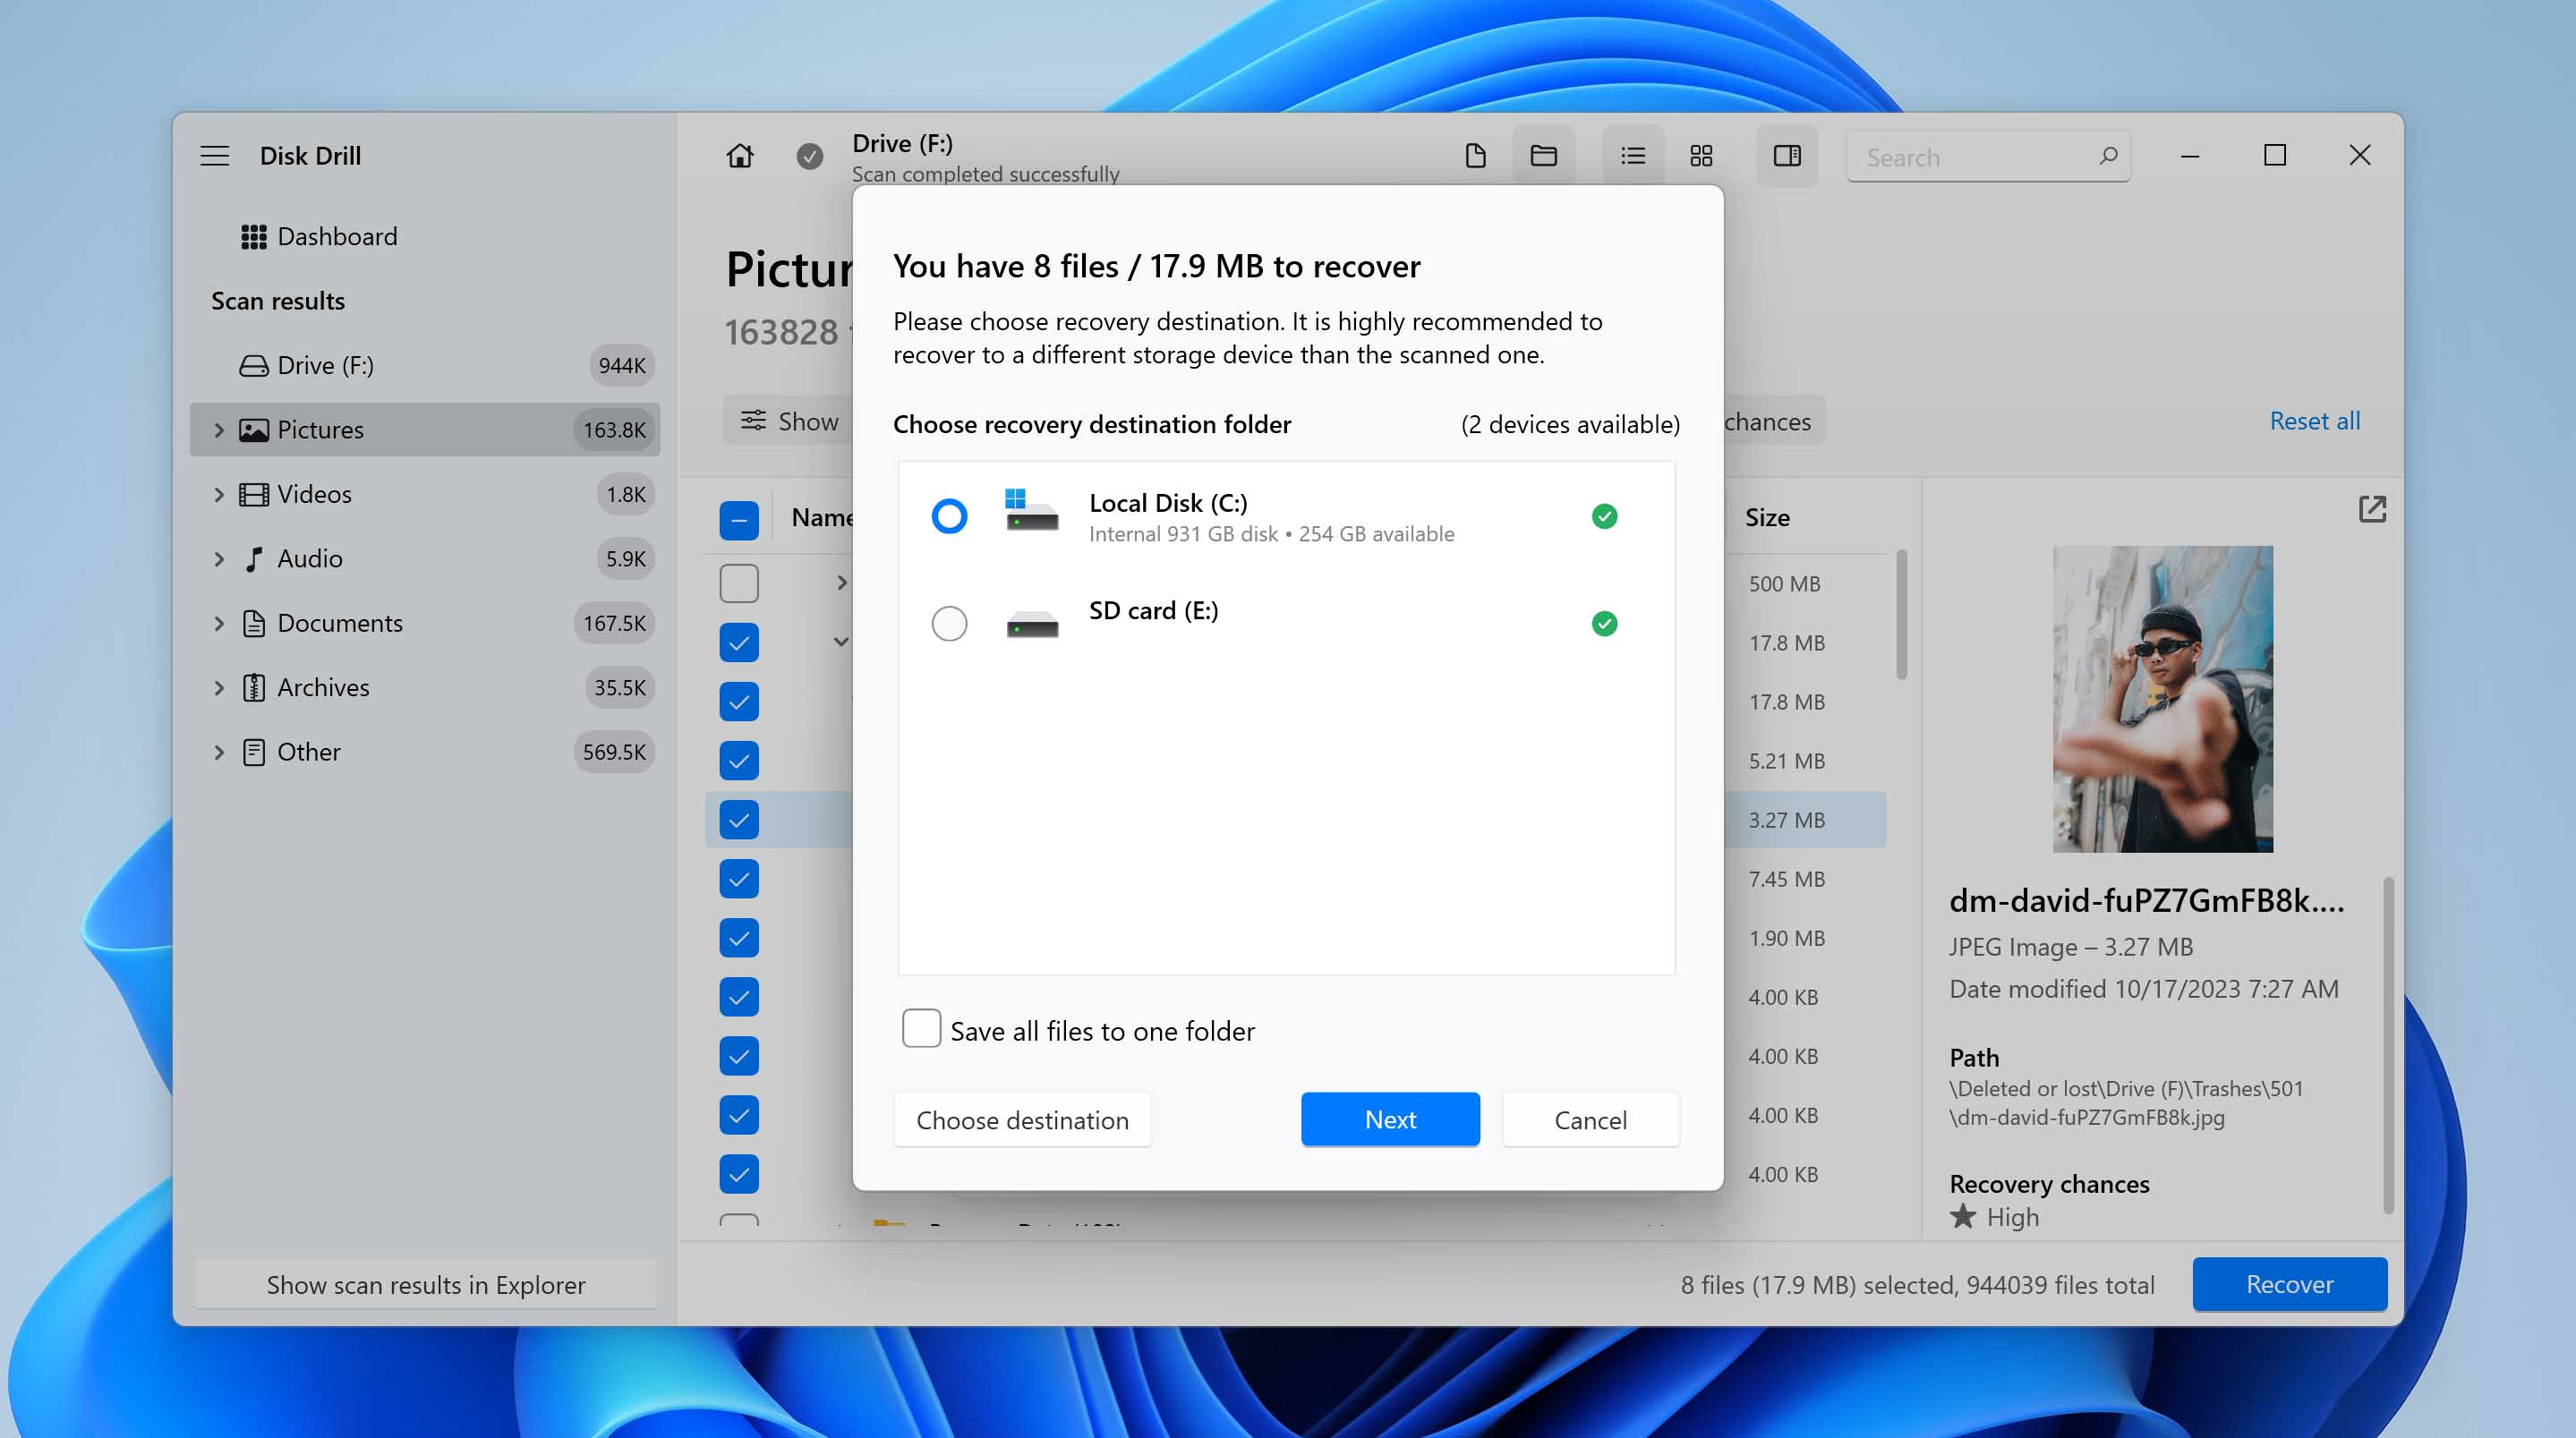Check the unchecked box in 500 MB row
Screen dimensions: 2576x1438
(x=739, y=584)
